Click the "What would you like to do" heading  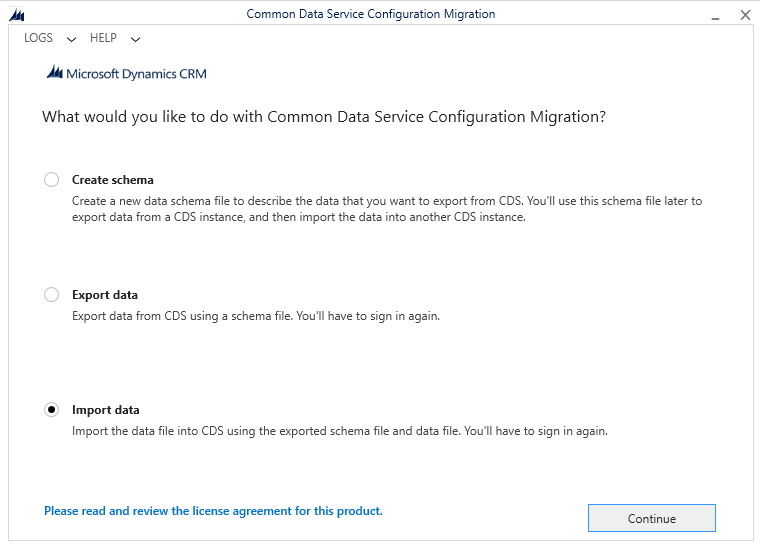pyautogui.click(x=324, y=117)
